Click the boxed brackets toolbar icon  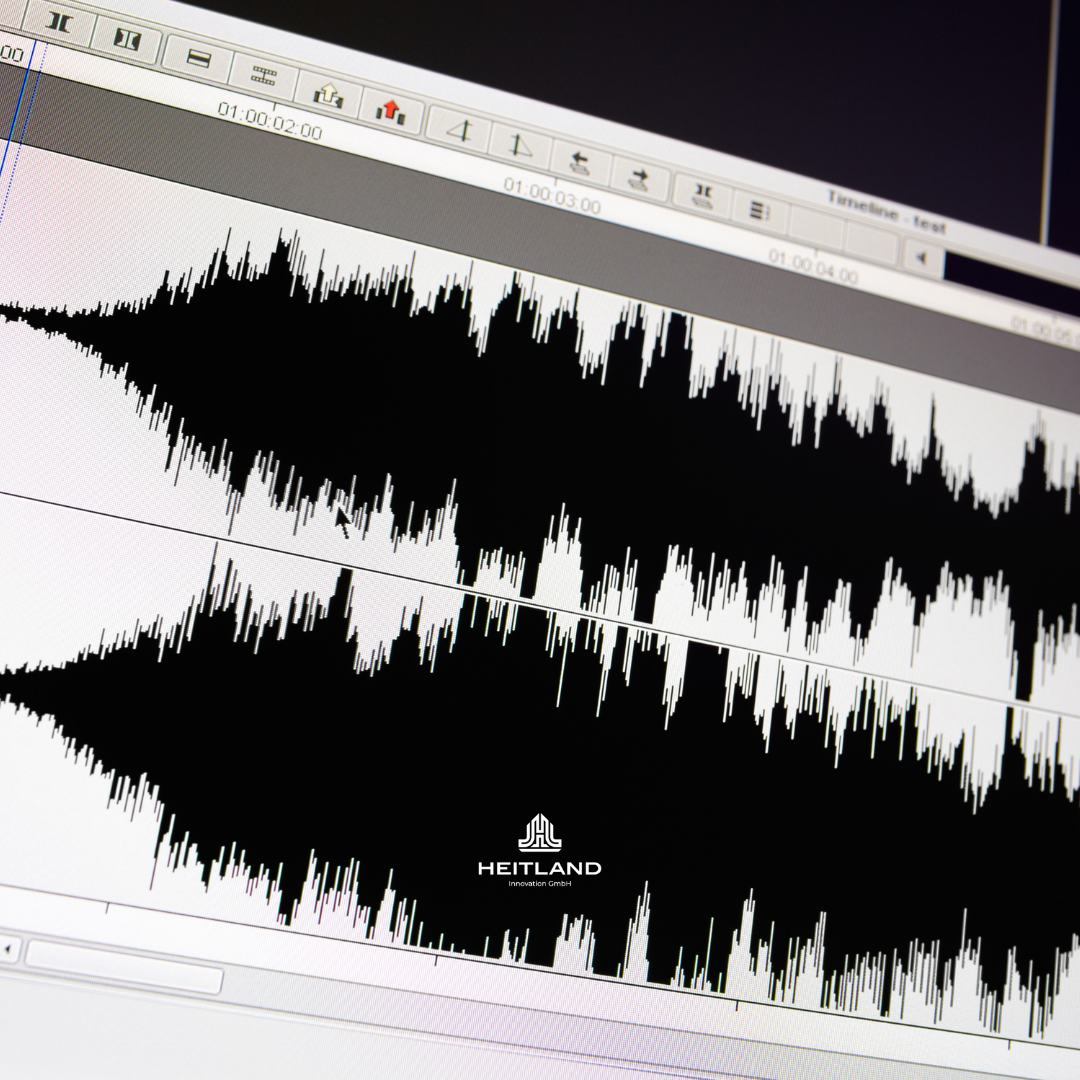point(127,41)
